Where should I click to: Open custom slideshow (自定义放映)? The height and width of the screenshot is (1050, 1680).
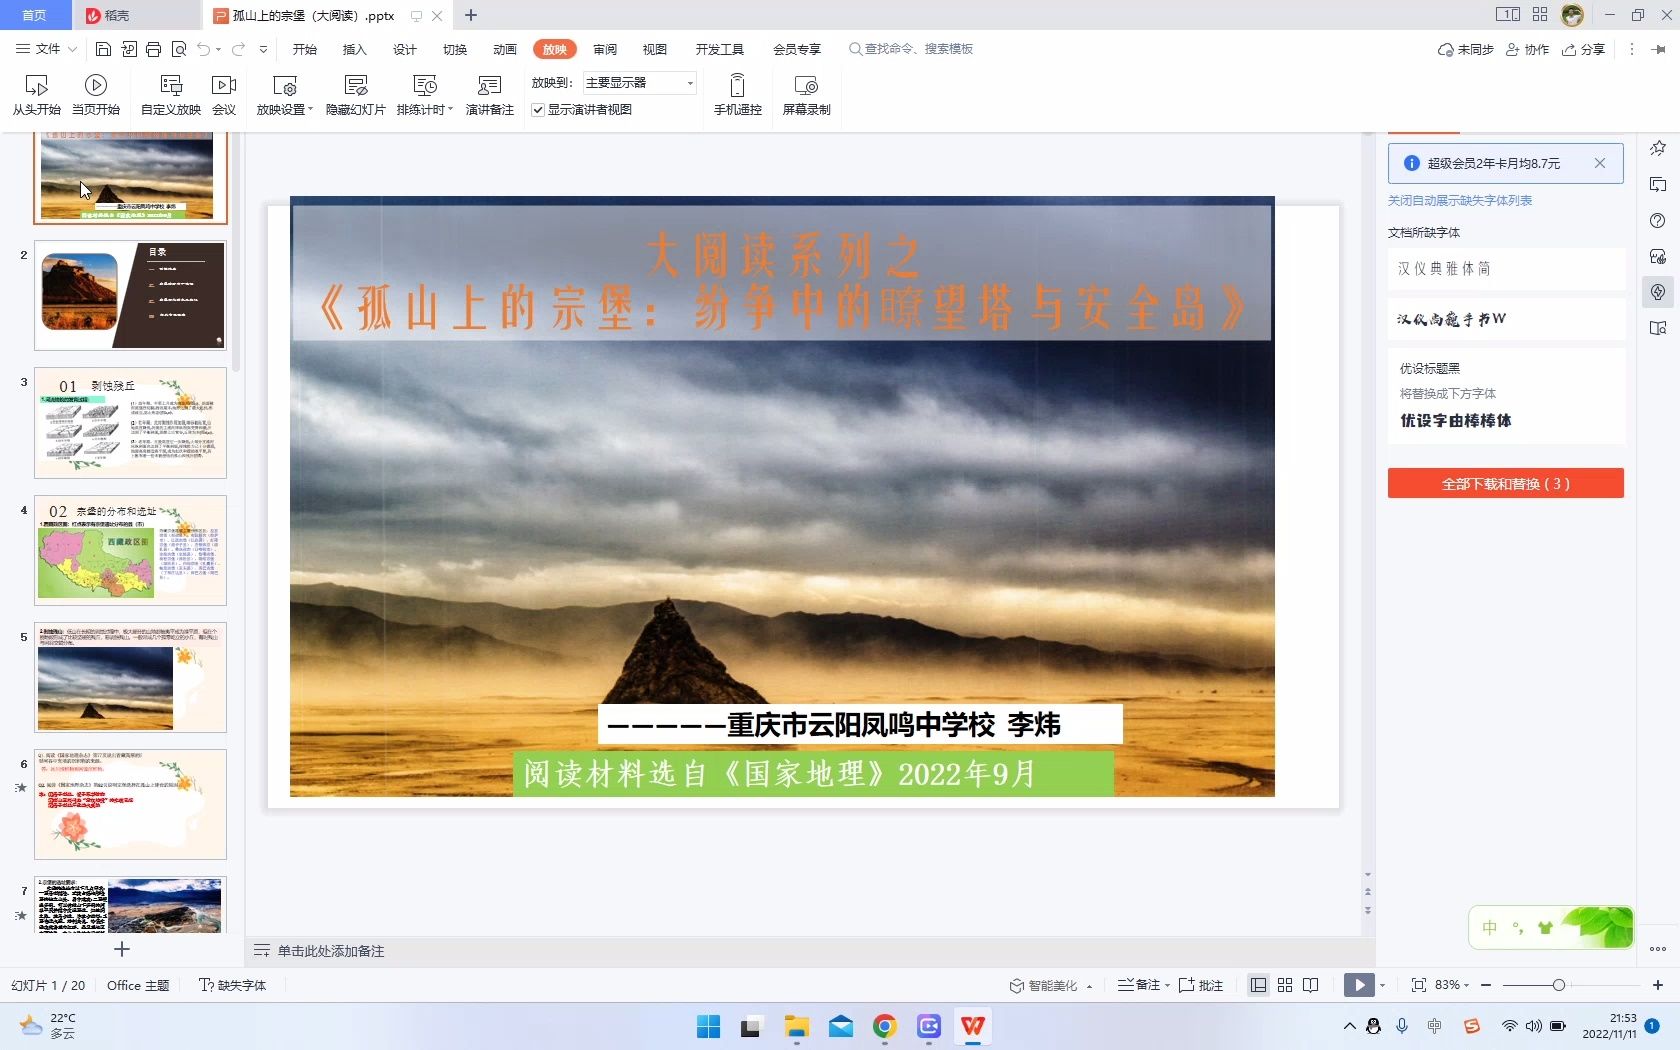click(x=171, y=95)
